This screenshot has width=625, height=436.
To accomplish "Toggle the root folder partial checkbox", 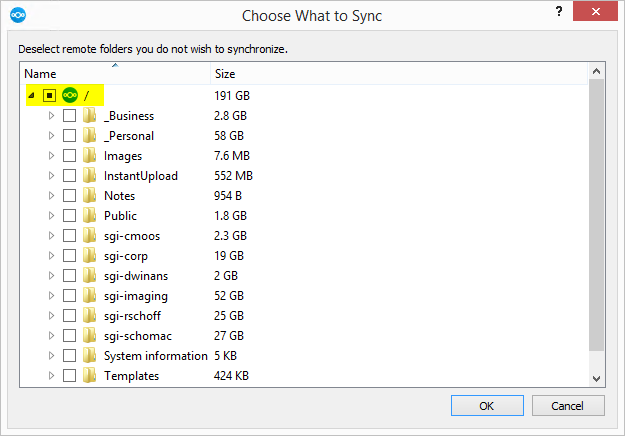I will (x=49, y=95).
